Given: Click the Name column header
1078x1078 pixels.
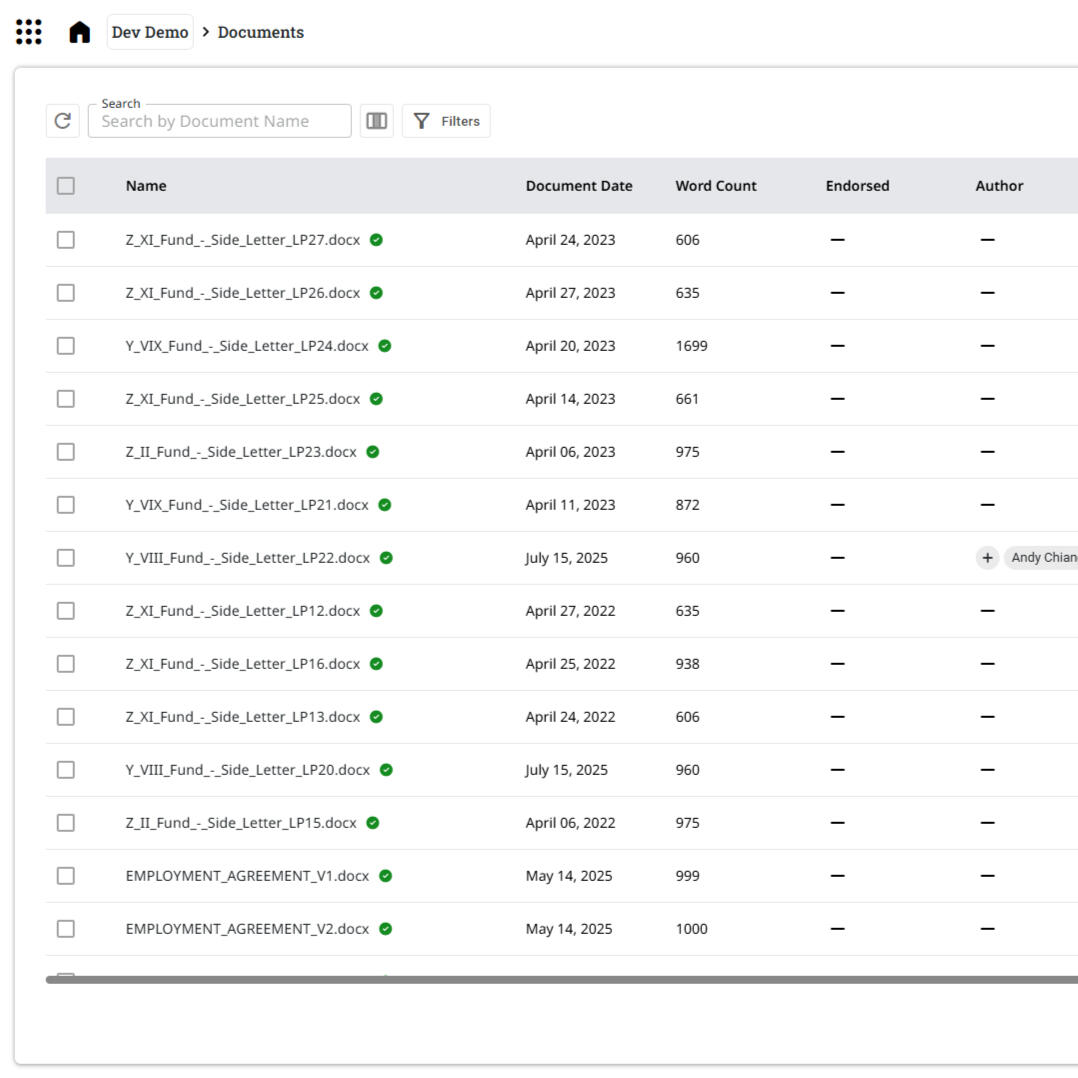Looking at the screenshot, I should tap(146, 186).
